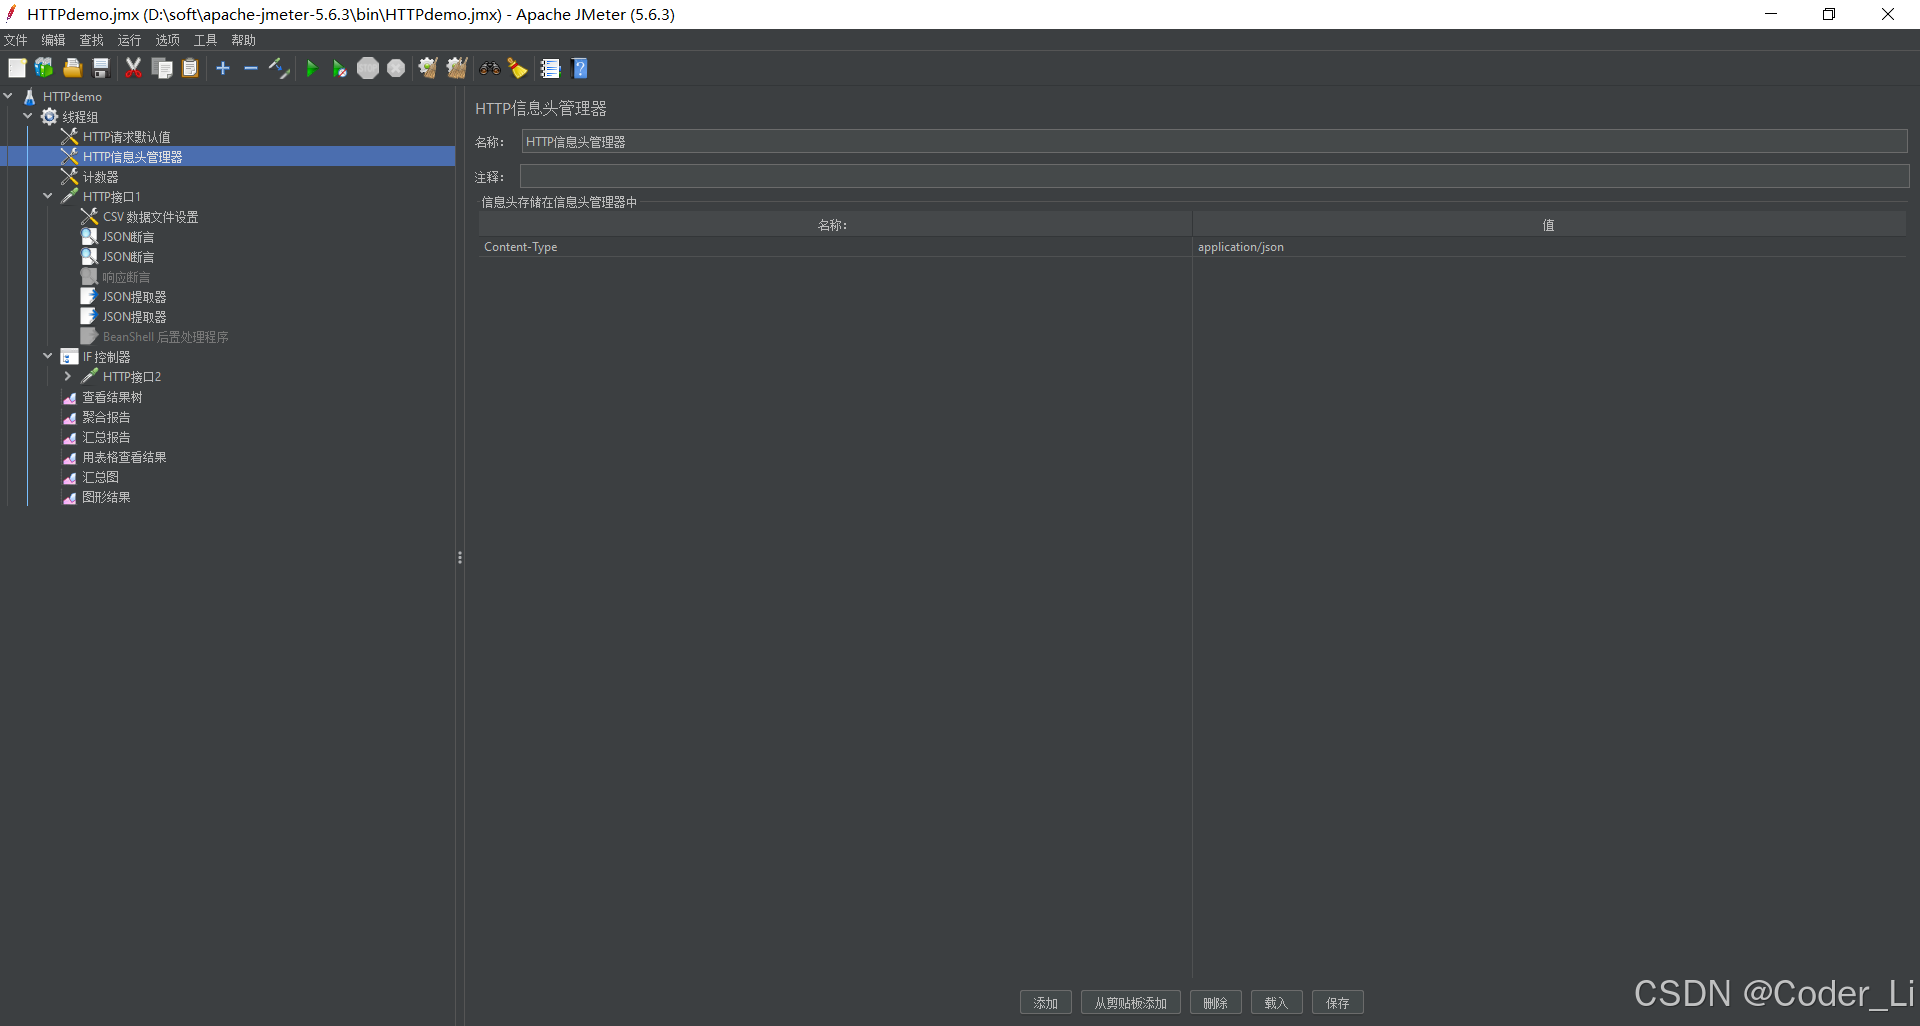The height and width of the screenshot is (1026, 1920).
Task: Click the 名称 input field
Action: point(1214,142)
